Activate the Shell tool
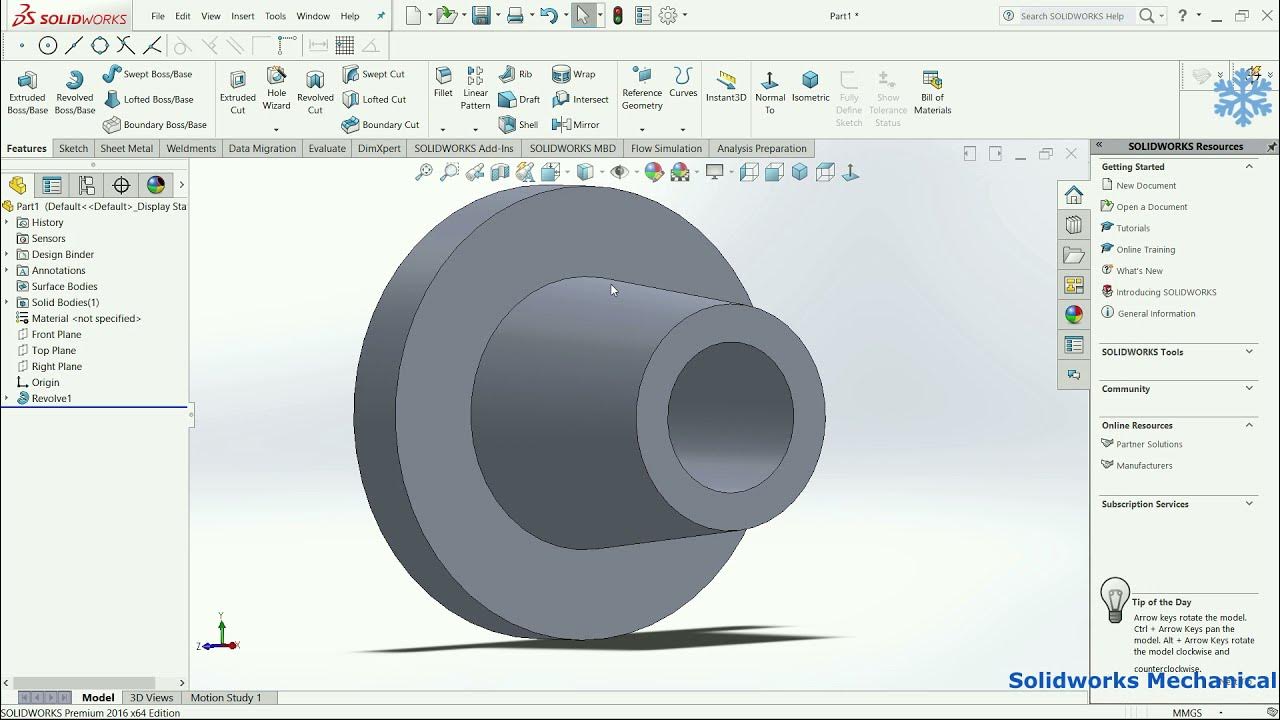Image resolution: width=1280 pixels, height=720 pixels. pos(519,125)
